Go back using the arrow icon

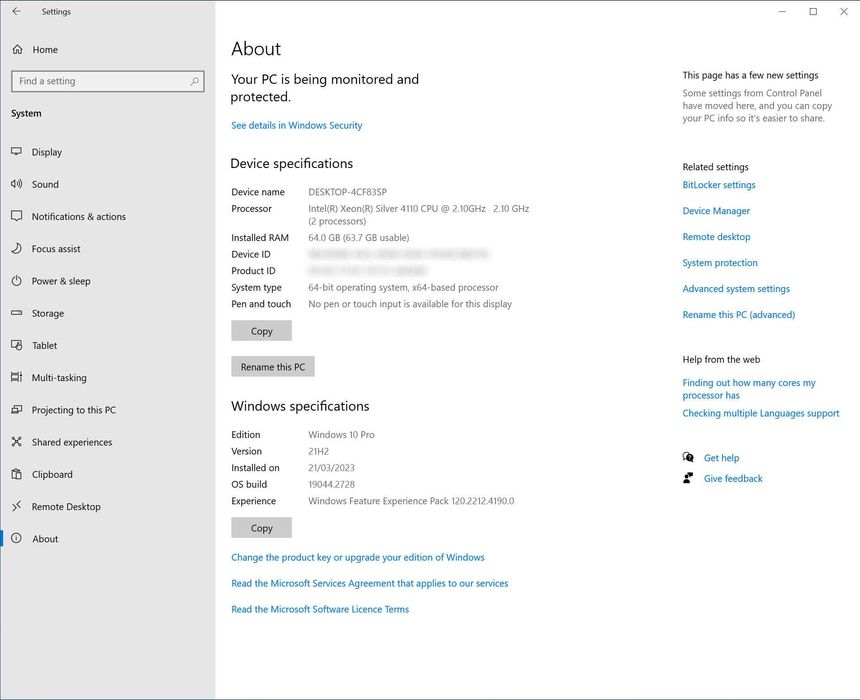pyautogui.click(x=16, y=11)
